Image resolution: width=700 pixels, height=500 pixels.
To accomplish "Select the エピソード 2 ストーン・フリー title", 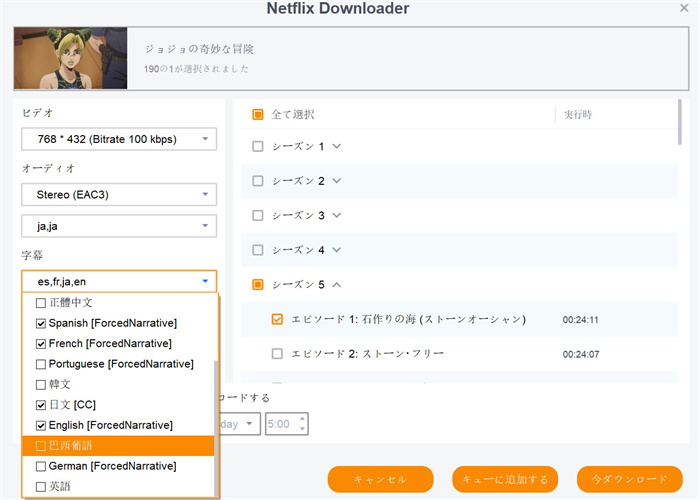I will point(367,354).
